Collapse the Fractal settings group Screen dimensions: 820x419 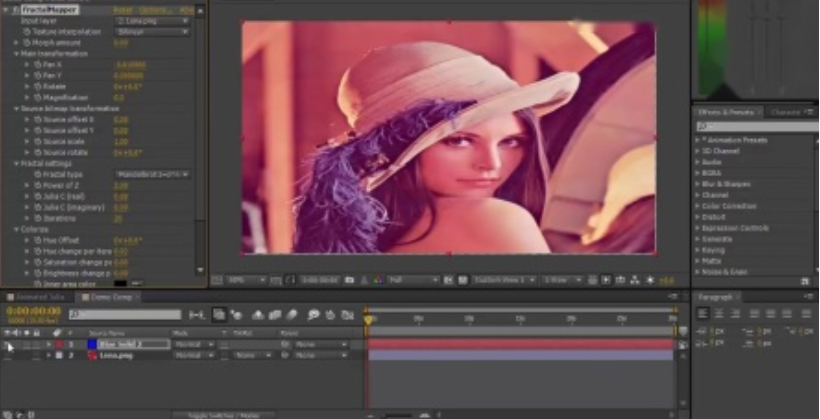(x=16, y=163)
